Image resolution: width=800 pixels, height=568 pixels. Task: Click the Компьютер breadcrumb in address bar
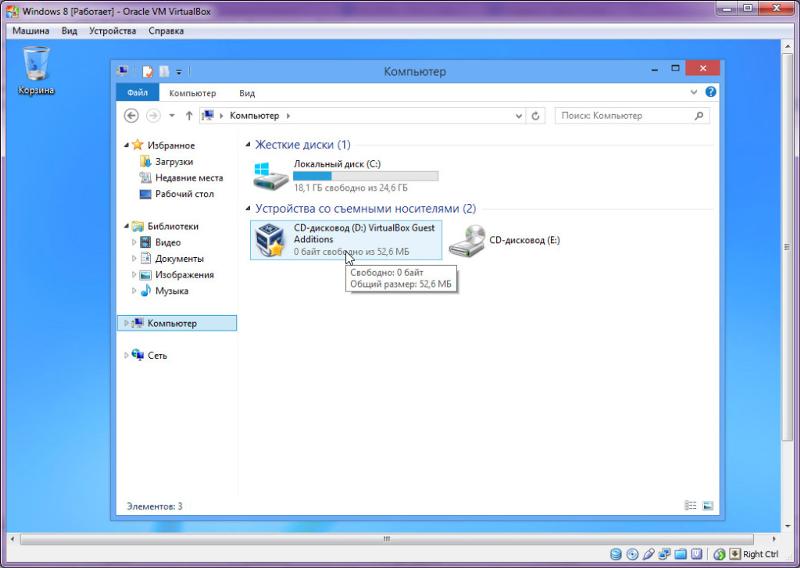tap(254, 116)
